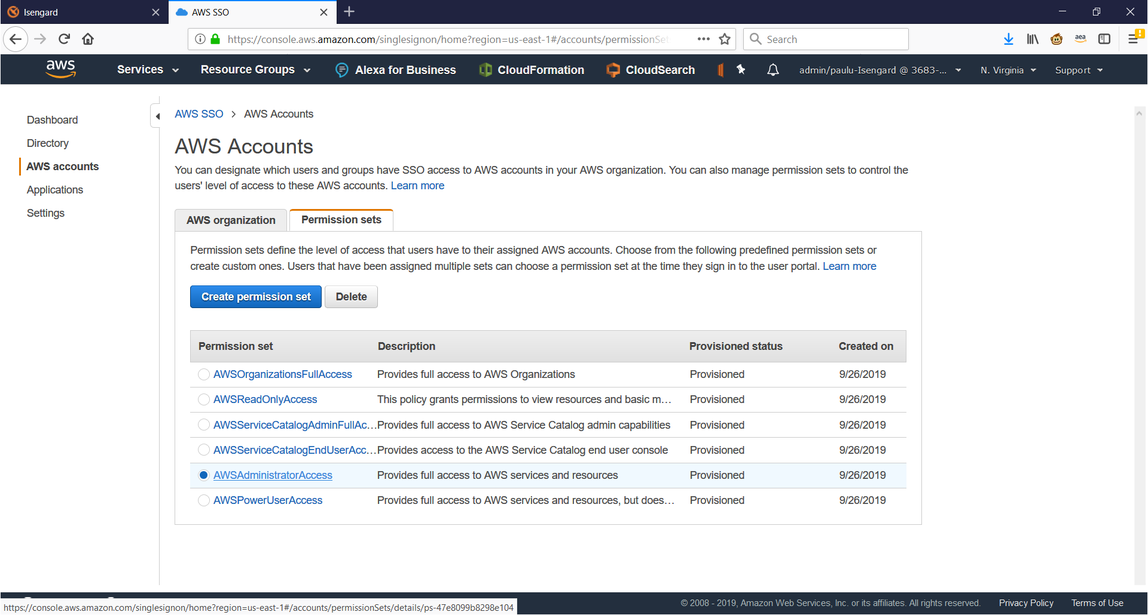Sort by Permission set column header
Viewport: 1148px width, 615px height.
236,346
